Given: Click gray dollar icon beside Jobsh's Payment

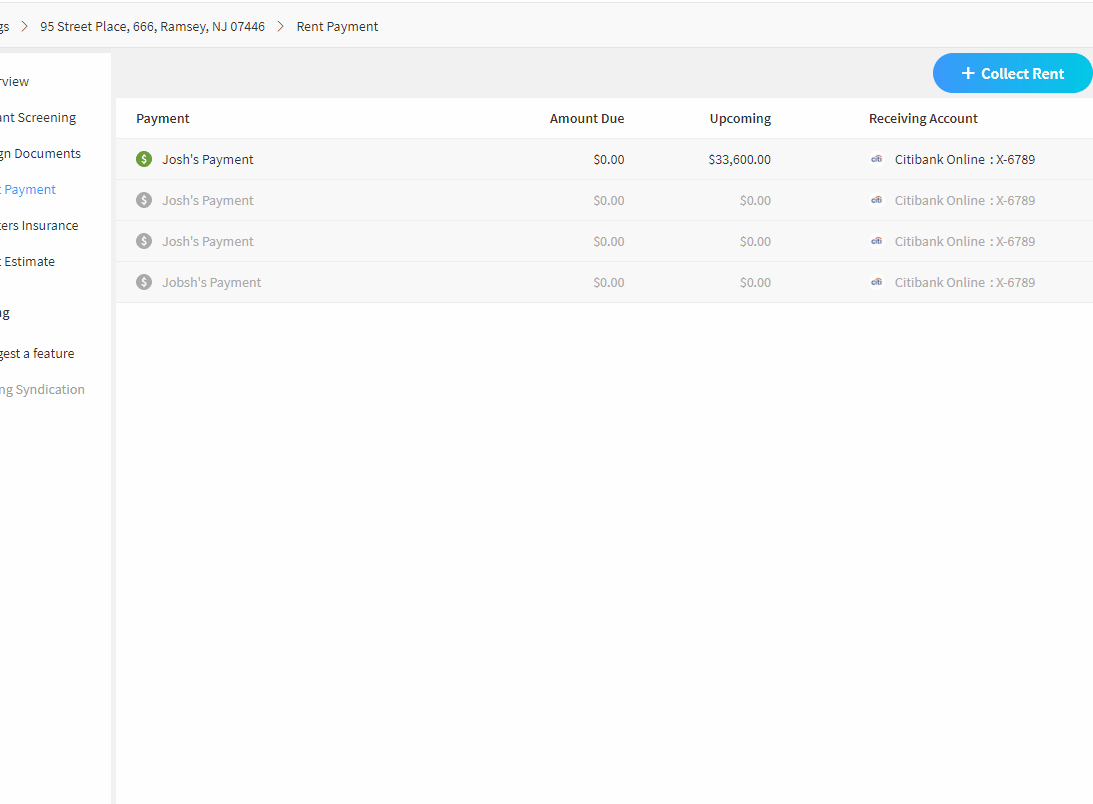Looking at the screenshot, I should coord(144,282).
